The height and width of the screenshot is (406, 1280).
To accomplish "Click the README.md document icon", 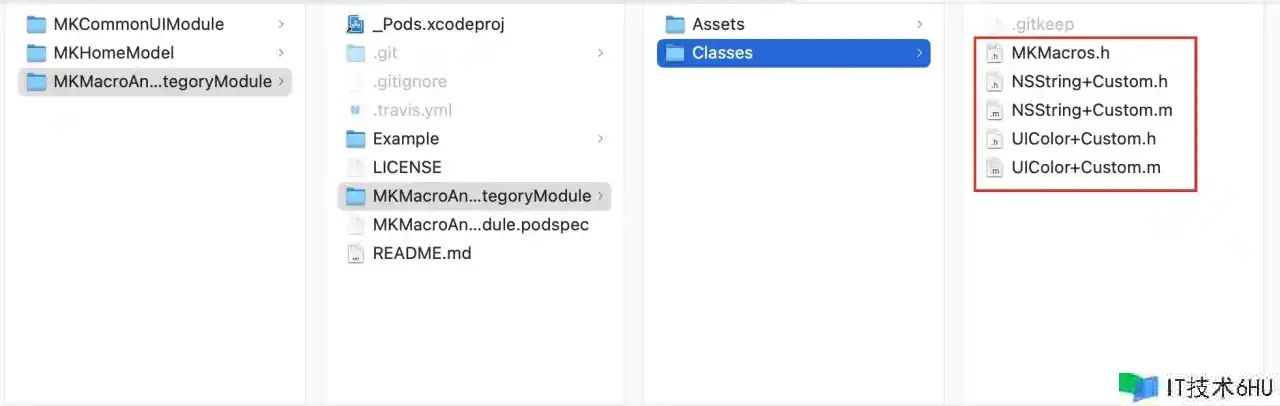I will [x=355, y=253].
